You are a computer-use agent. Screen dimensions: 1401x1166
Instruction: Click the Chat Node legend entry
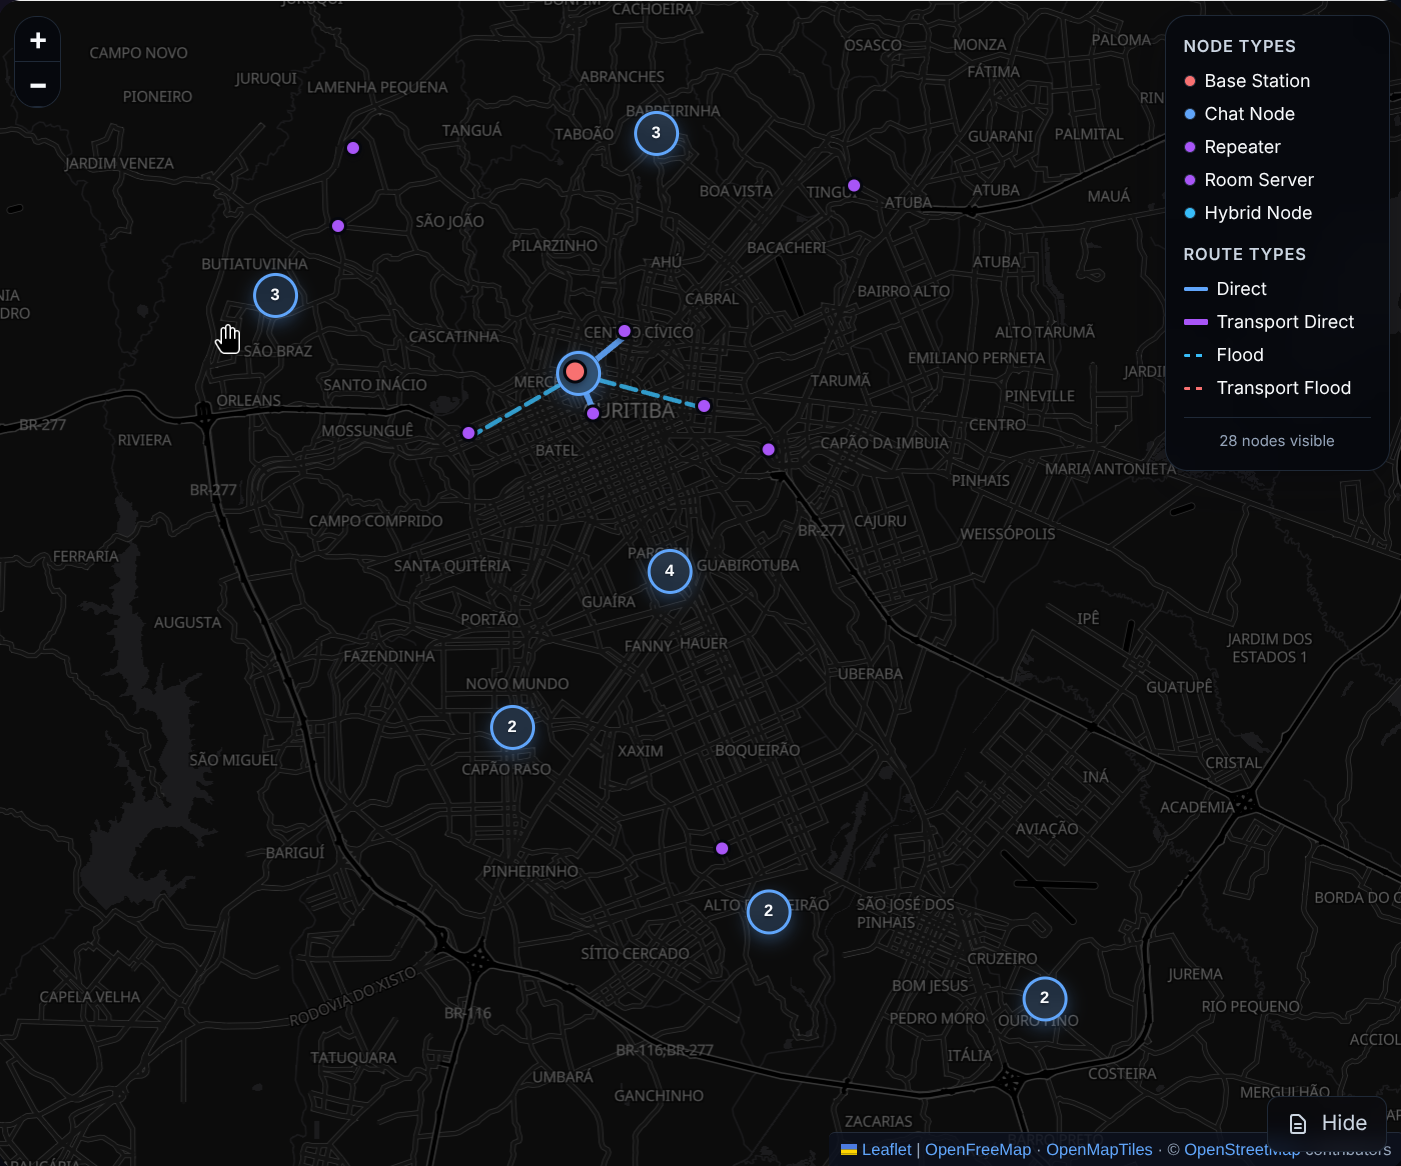1239,114
